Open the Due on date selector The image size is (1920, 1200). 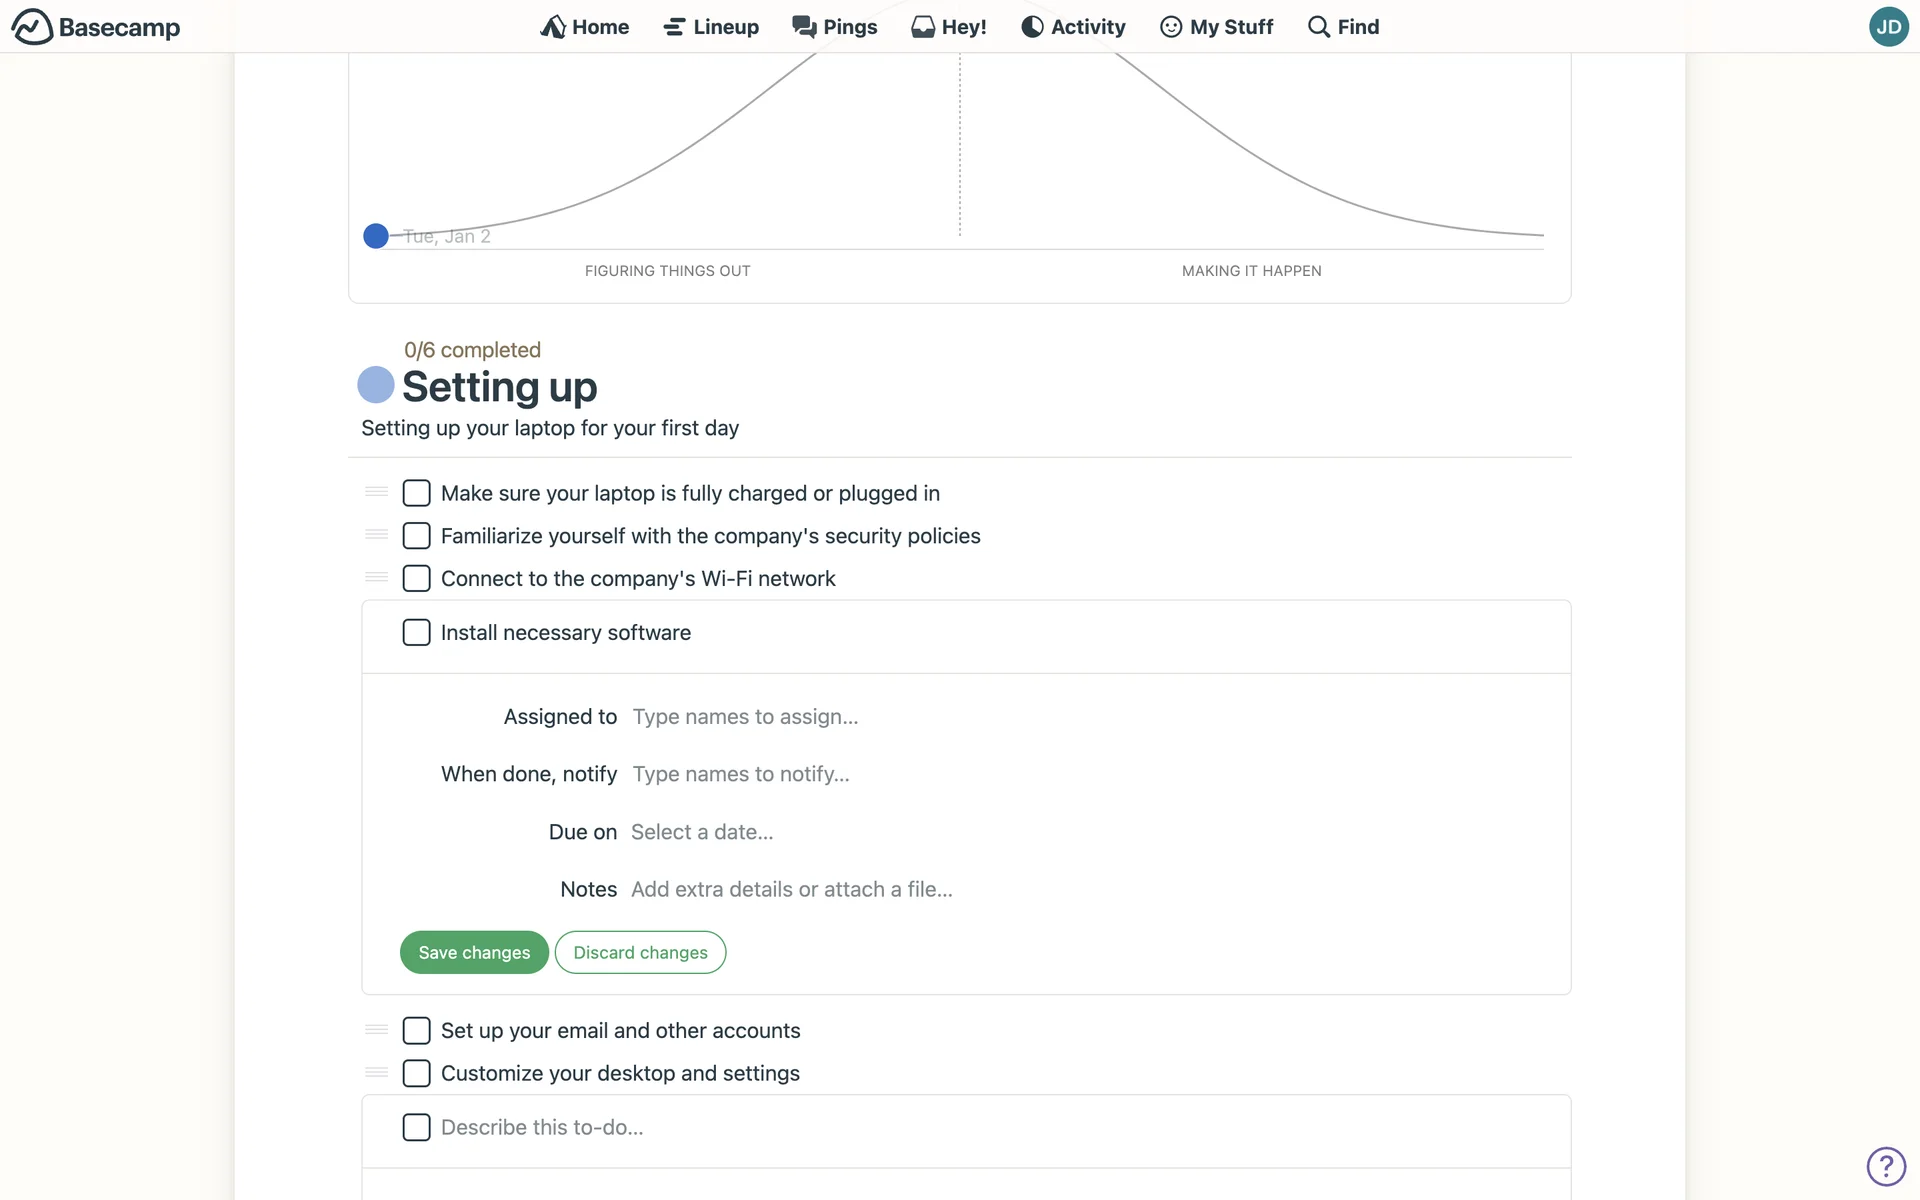coord(702,832)
